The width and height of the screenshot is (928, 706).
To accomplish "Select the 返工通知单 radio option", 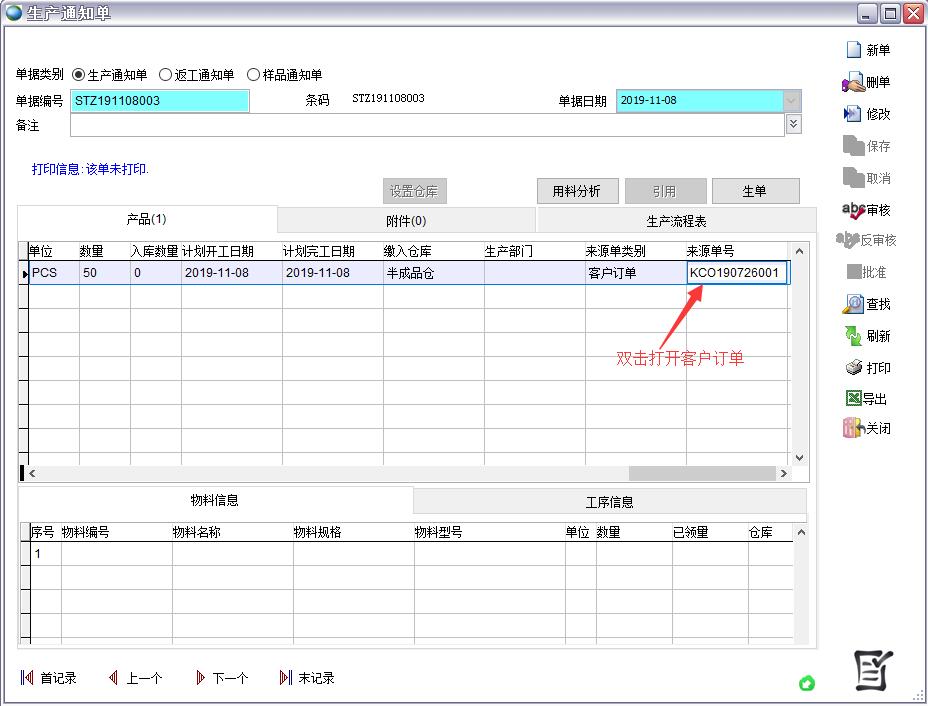I will (166, 75).
